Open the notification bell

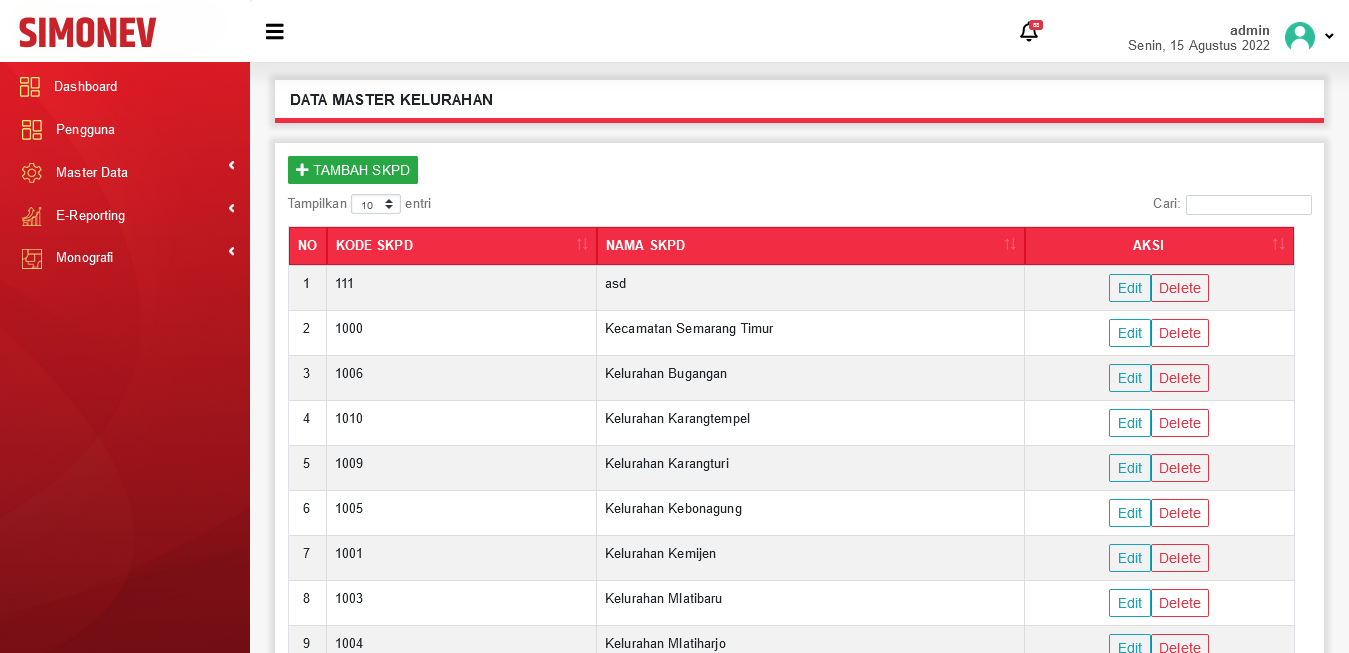pos(1028,33)
